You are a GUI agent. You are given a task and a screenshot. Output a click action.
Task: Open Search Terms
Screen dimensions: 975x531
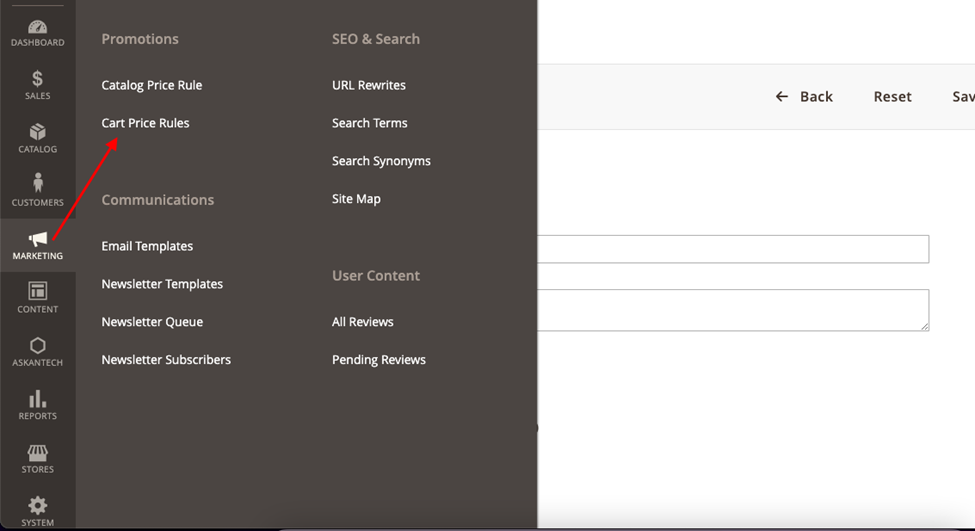[370, 123]
